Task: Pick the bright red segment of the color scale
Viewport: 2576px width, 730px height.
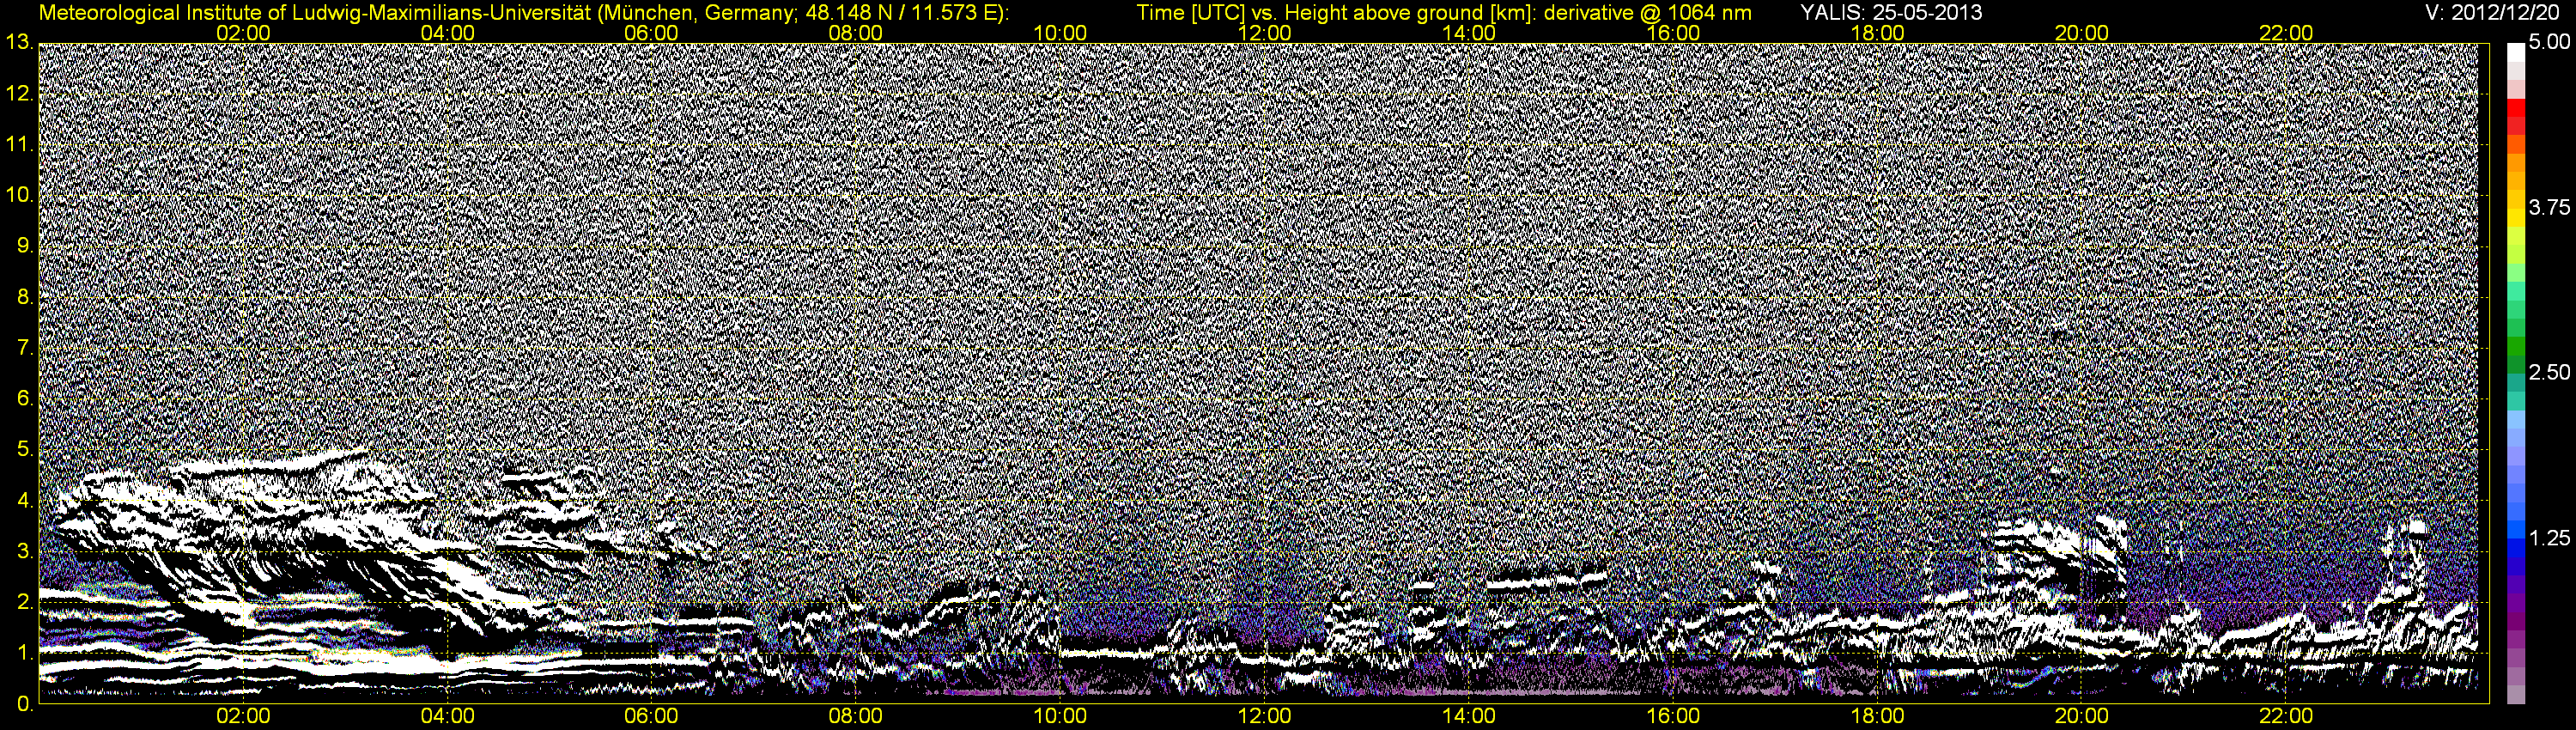Action: [2516, 108]
